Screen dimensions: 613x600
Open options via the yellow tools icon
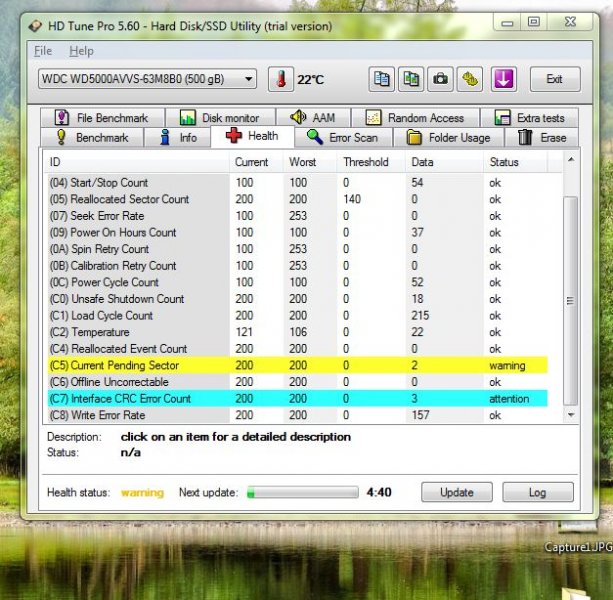tap(470, 79)
